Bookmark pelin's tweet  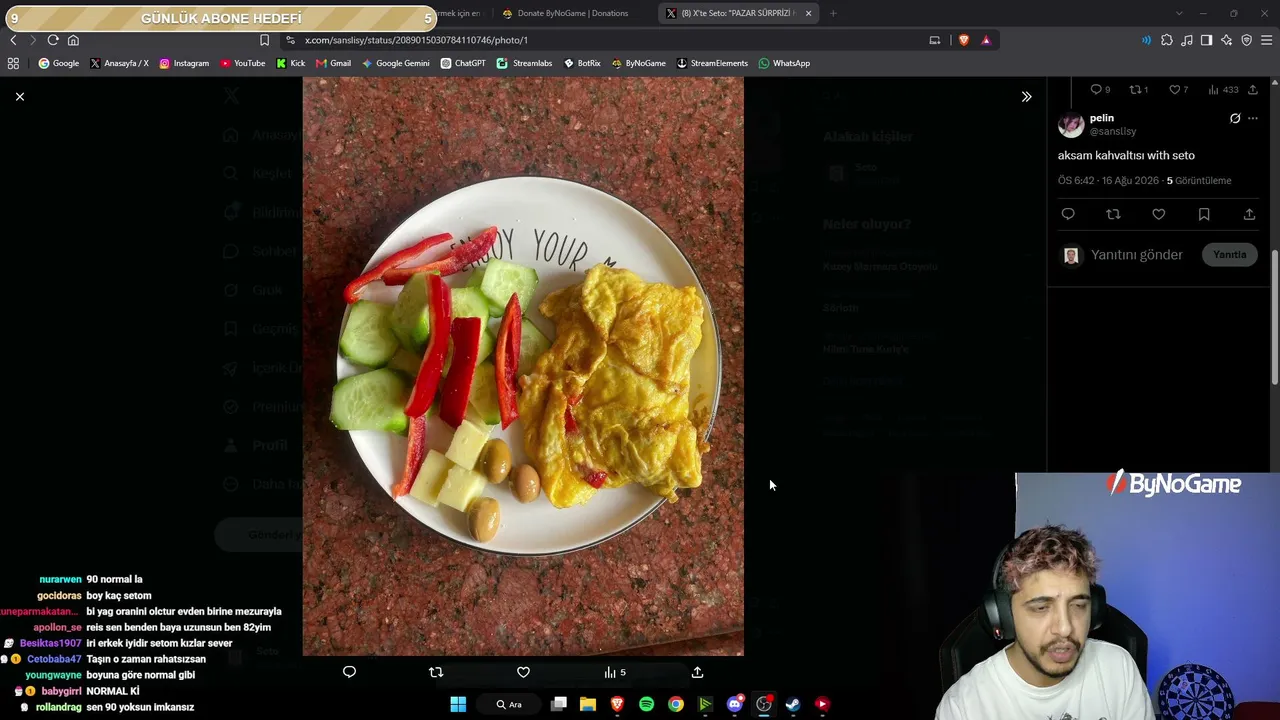[x=1204, y=214]
